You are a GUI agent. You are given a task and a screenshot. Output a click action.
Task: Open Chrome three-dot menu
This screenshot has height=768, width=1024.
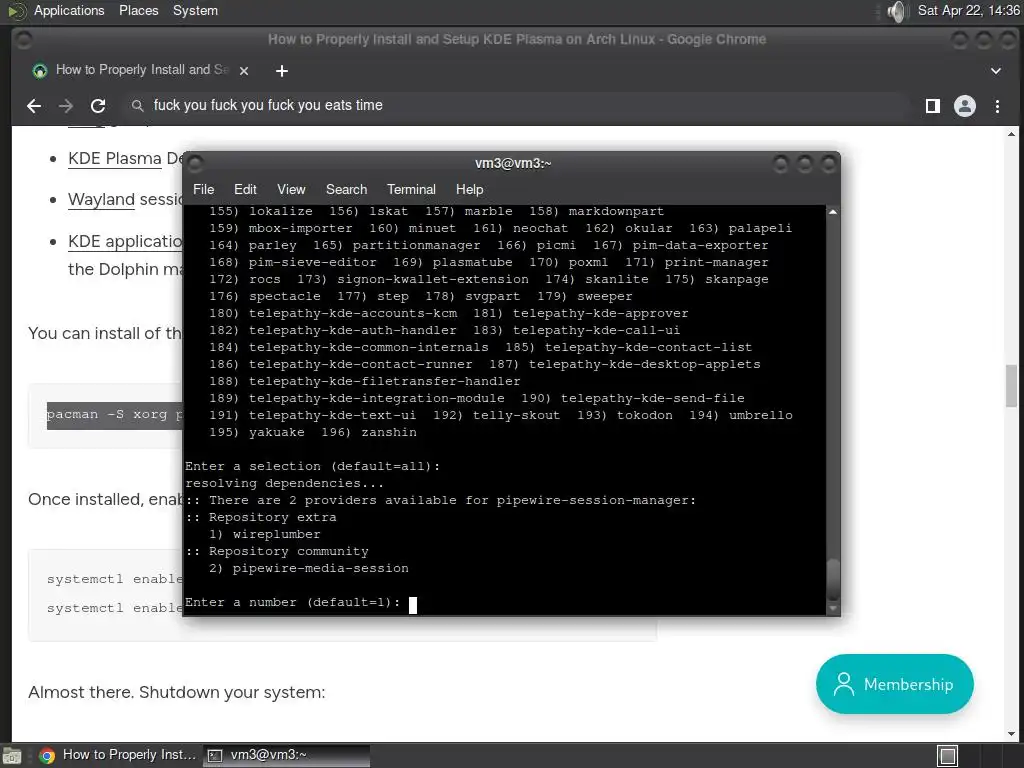pos(997,106)
